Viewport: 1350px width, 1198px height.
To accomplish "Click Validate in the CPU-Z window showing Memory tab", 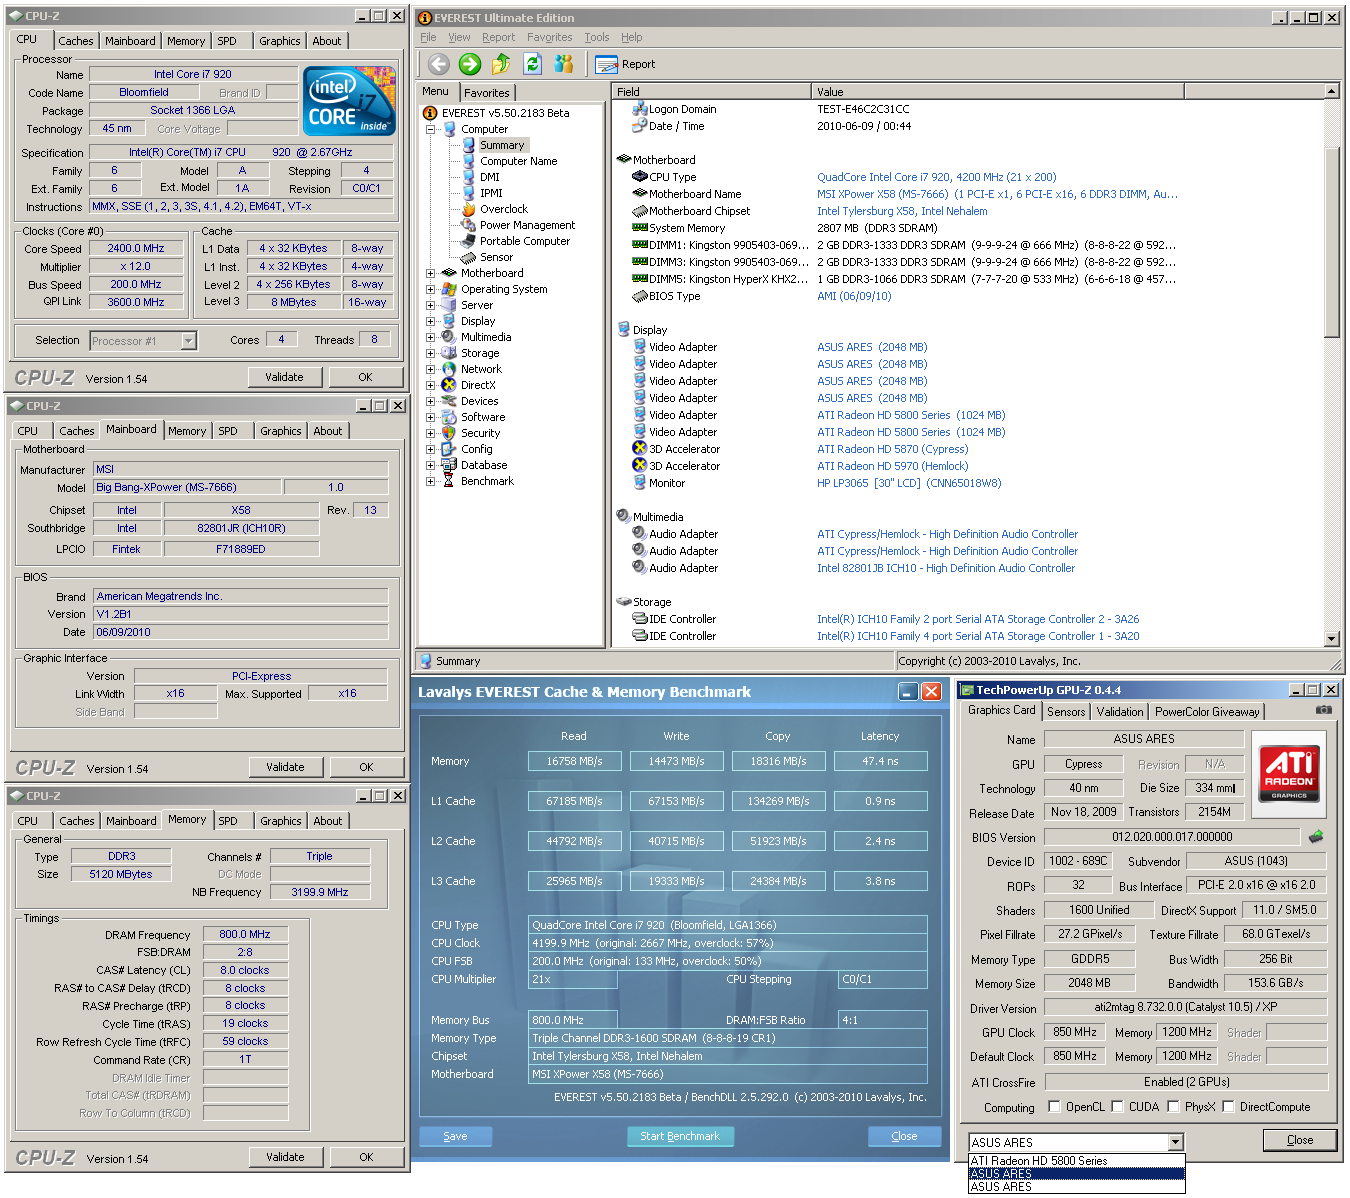I will 285,1157.
